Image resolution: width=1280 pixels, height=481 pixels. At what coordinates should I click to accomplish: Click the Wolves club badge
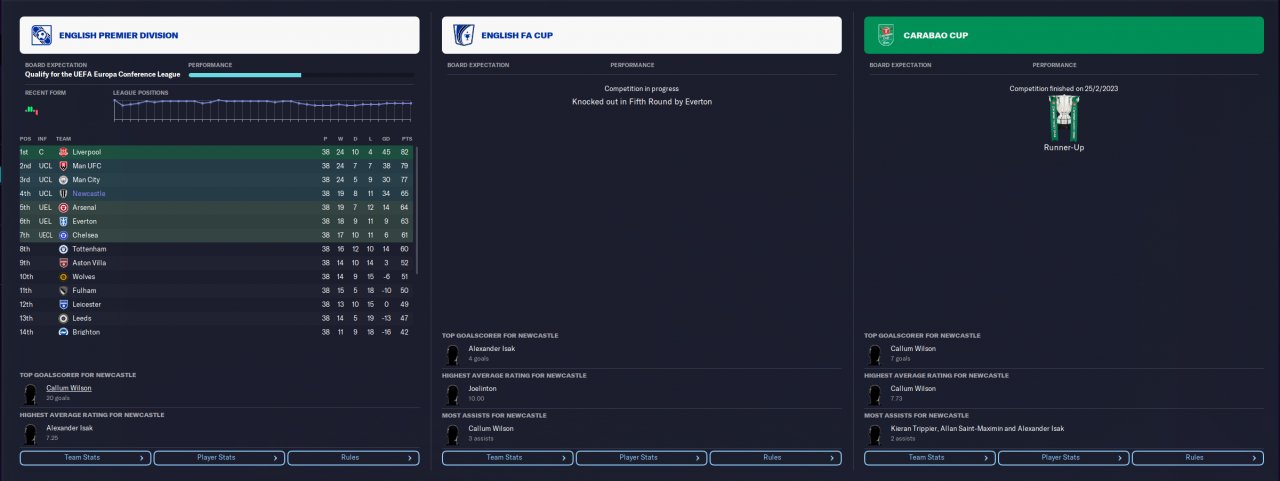click(x=63, y=276)
